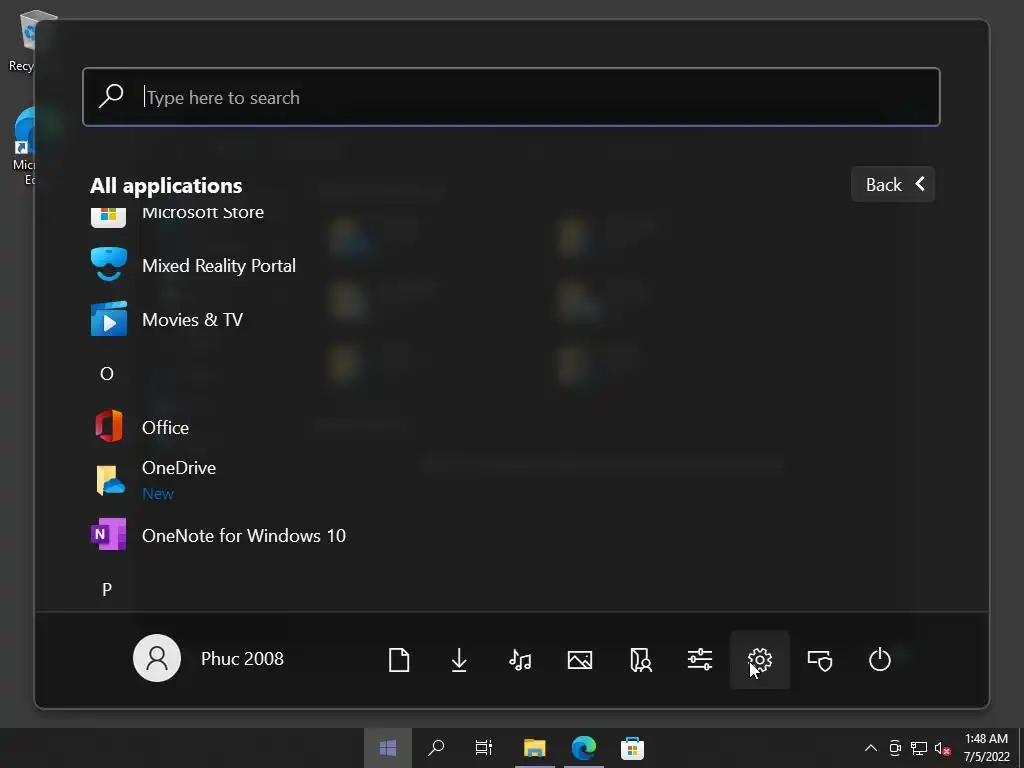Open Task View on taskbar
The width and height of the screenshot is (1024, 768).
484,748
